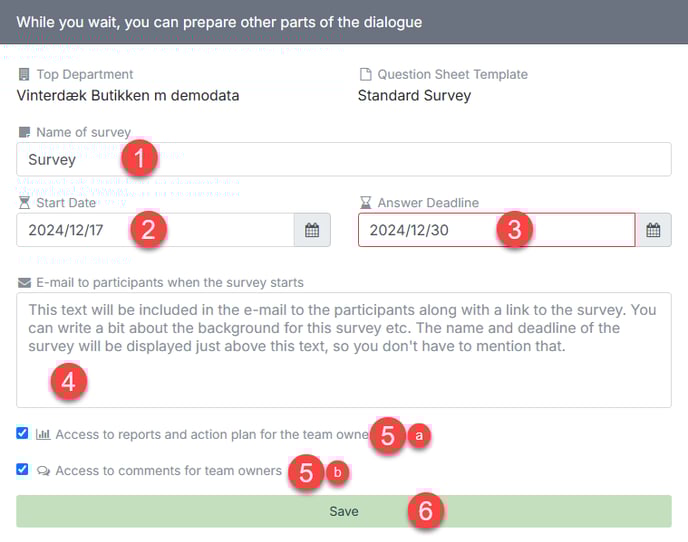This screenshot has width=688, height=542.
Task: Click the hourglass icon beside Start Date
Action: [x=25, y=203]
